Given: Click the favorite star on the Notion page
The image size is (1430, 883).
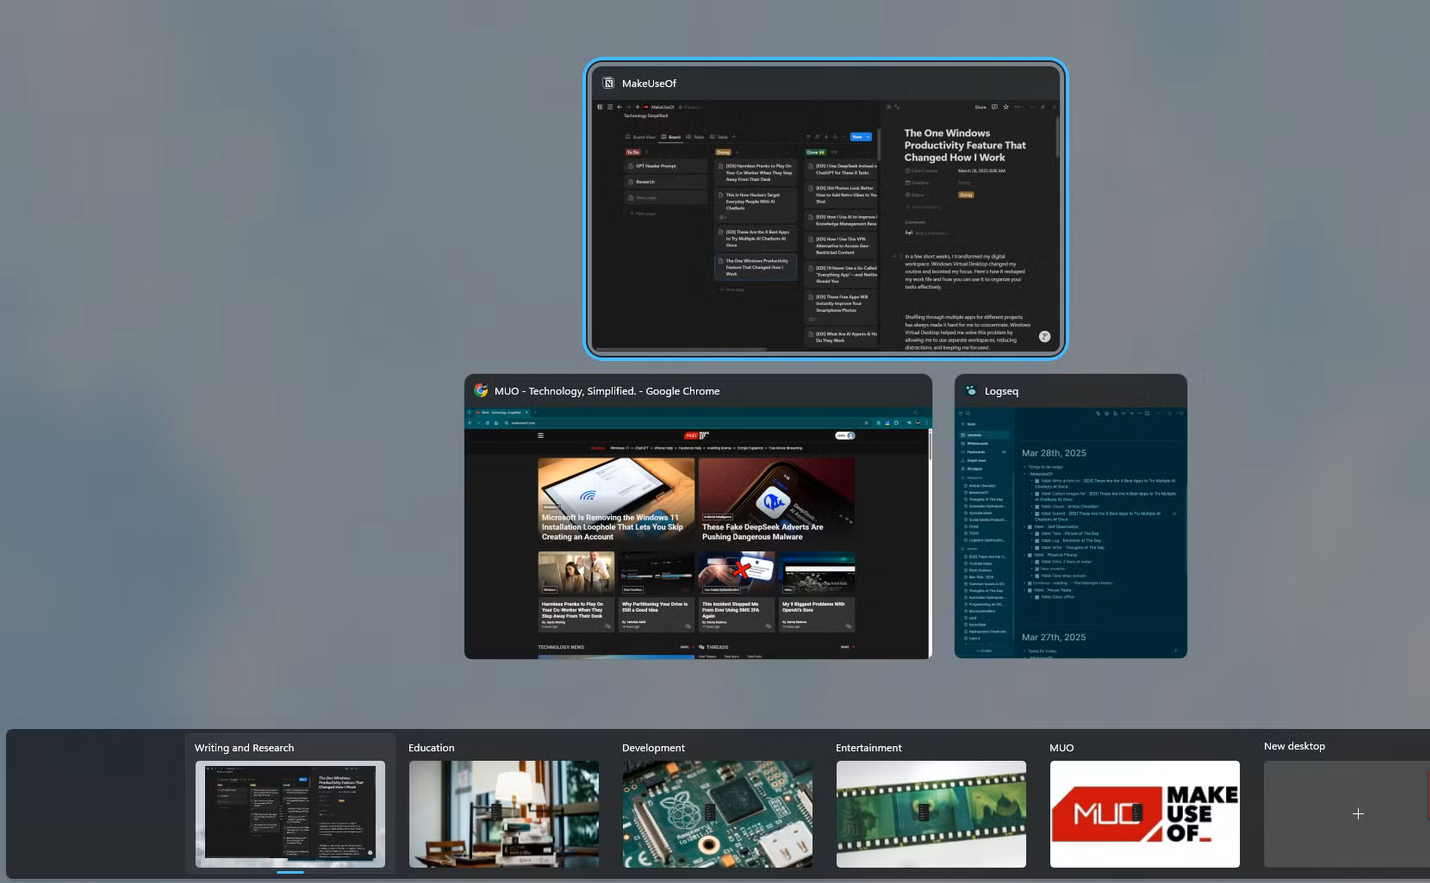Looking at the screenshot, I should (x=1006, y=107).
